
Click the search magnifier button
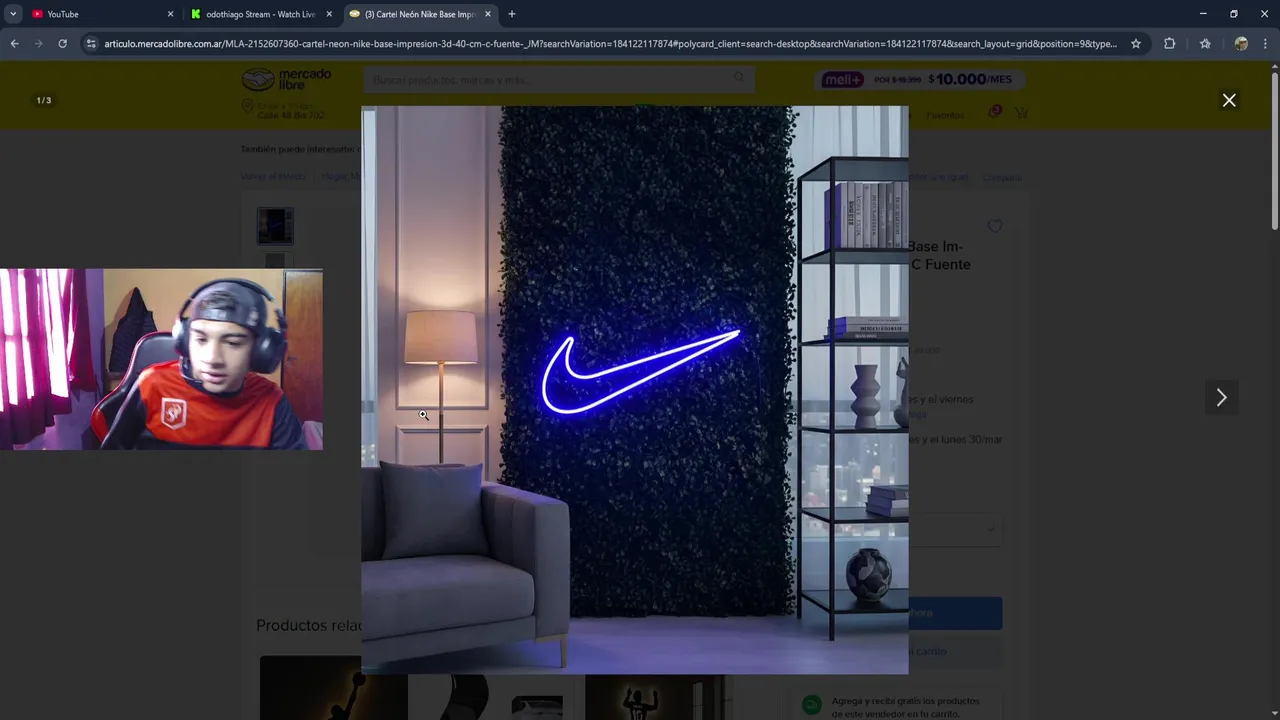click(740, 79)
